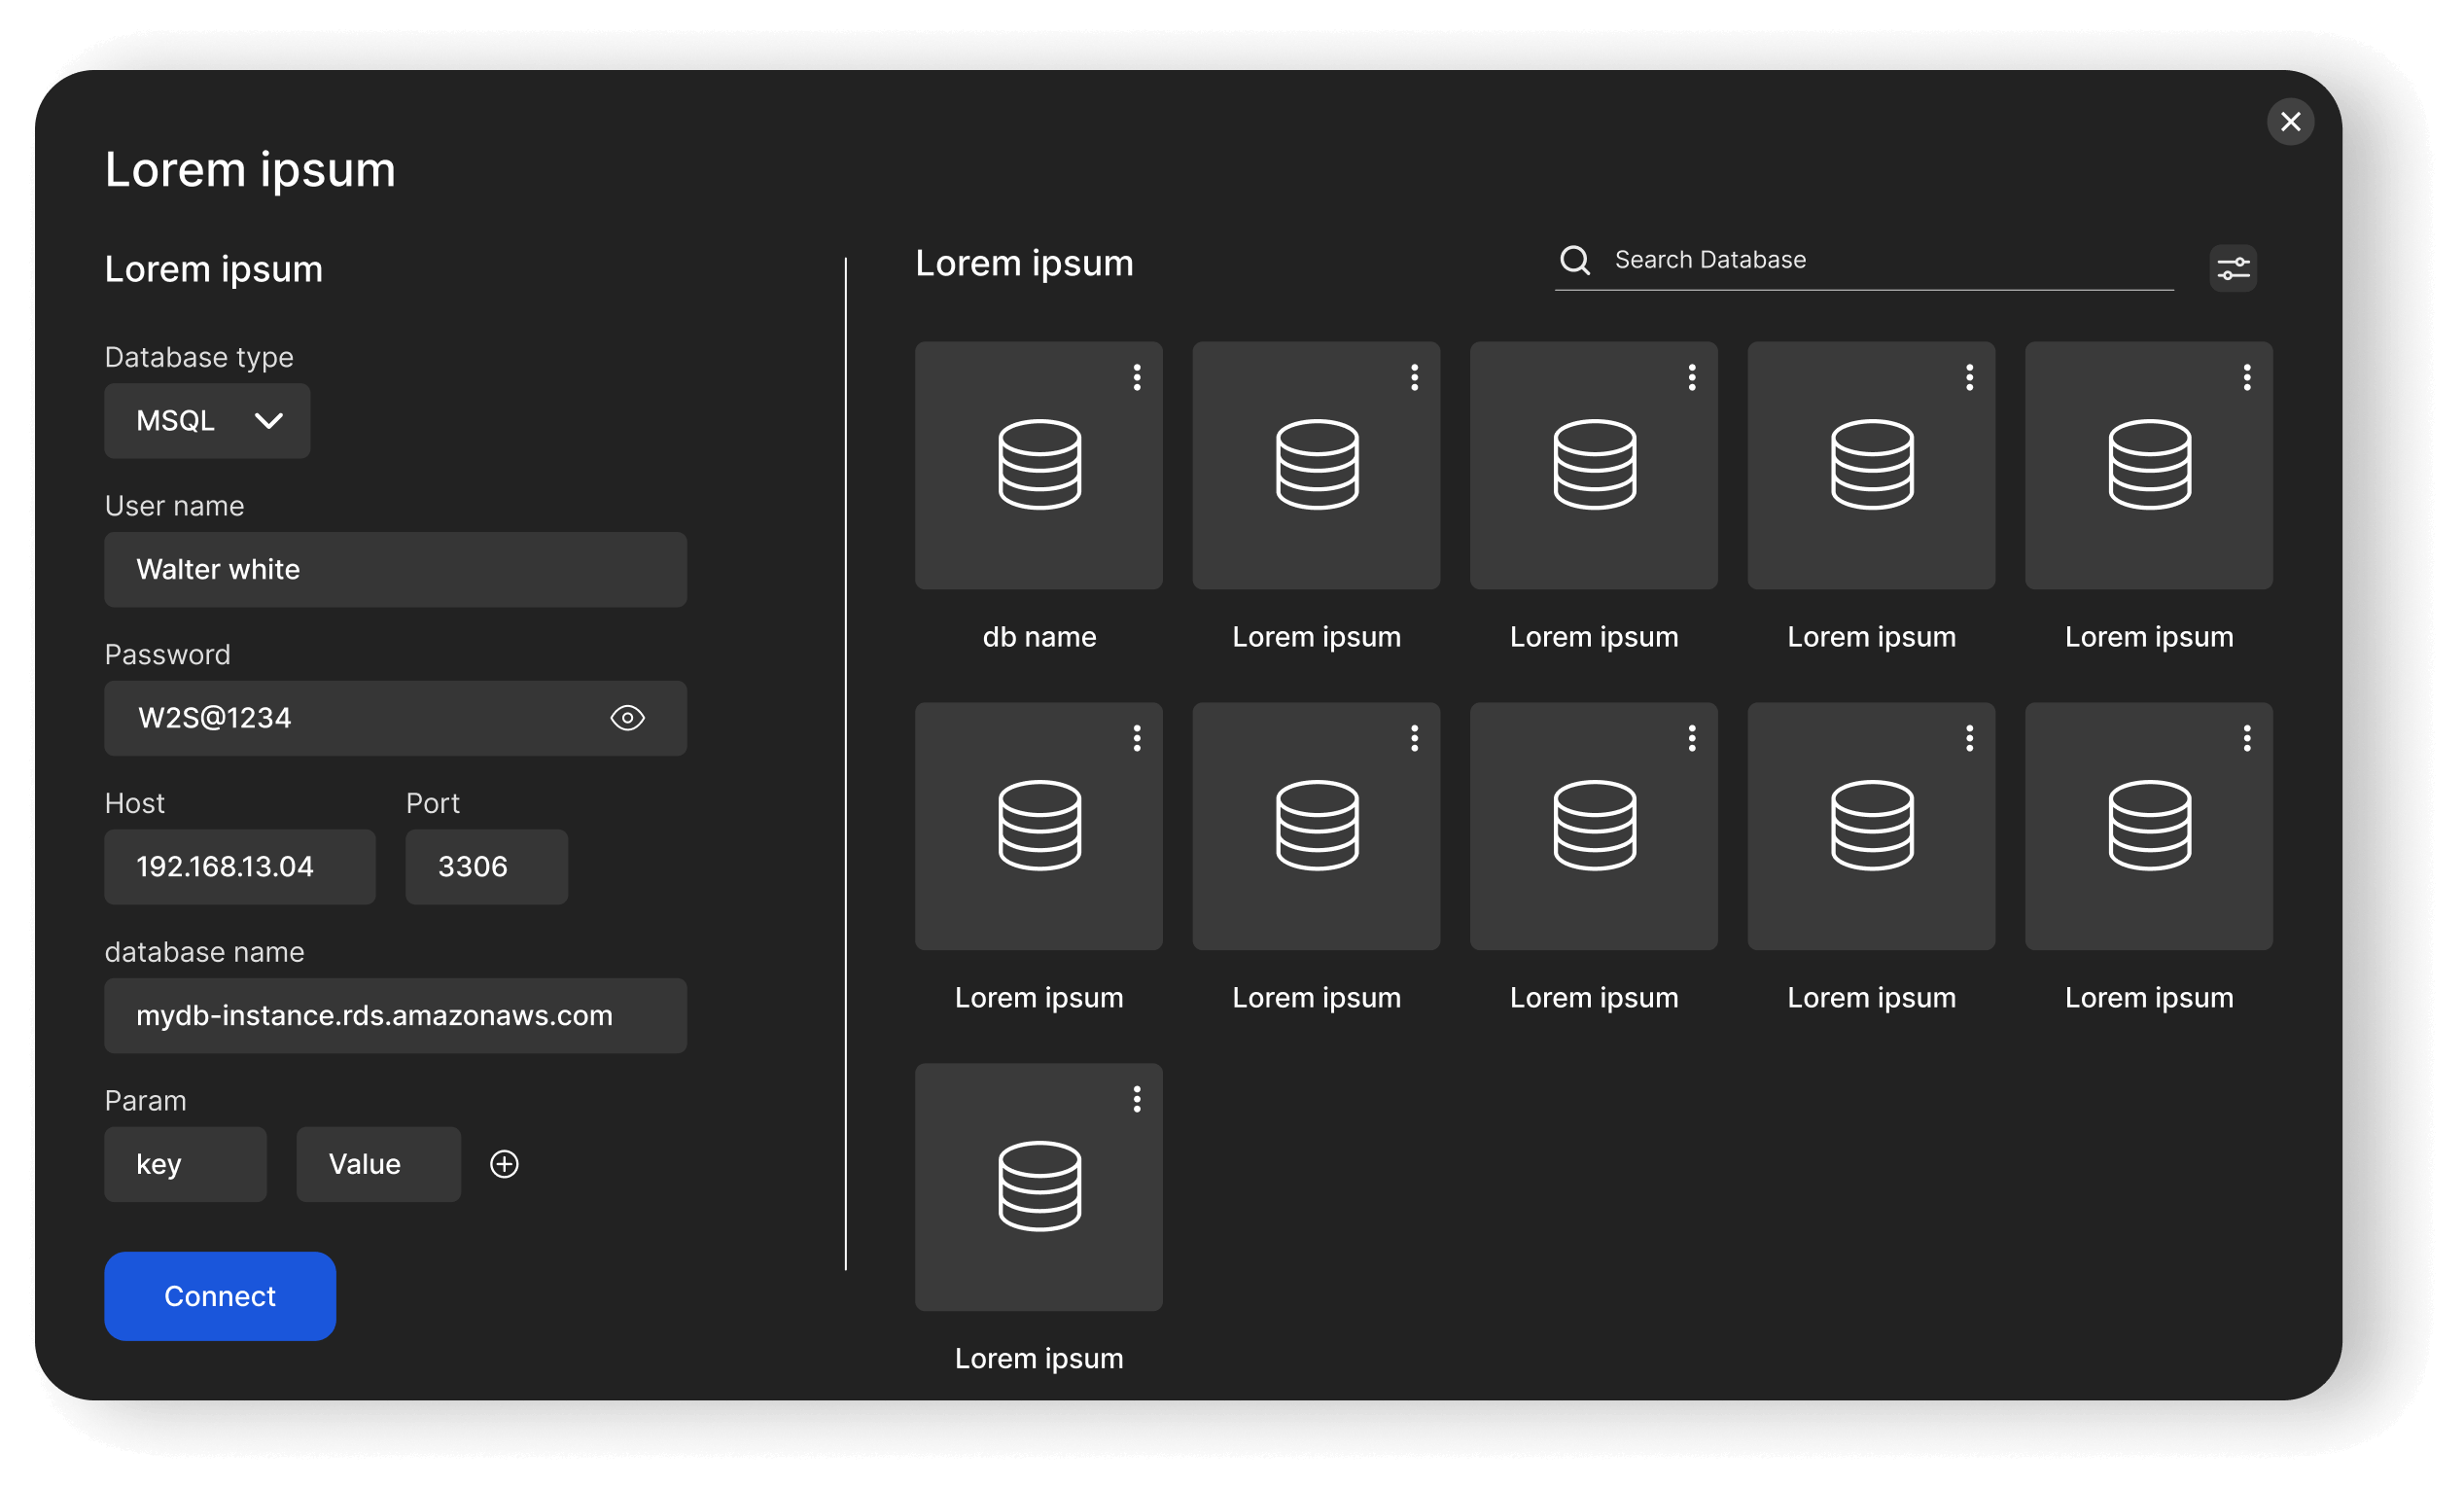The width and height of the screenshot is (2464, 1486).
Task: Click the 'Password' label
Action: [167, 655]
